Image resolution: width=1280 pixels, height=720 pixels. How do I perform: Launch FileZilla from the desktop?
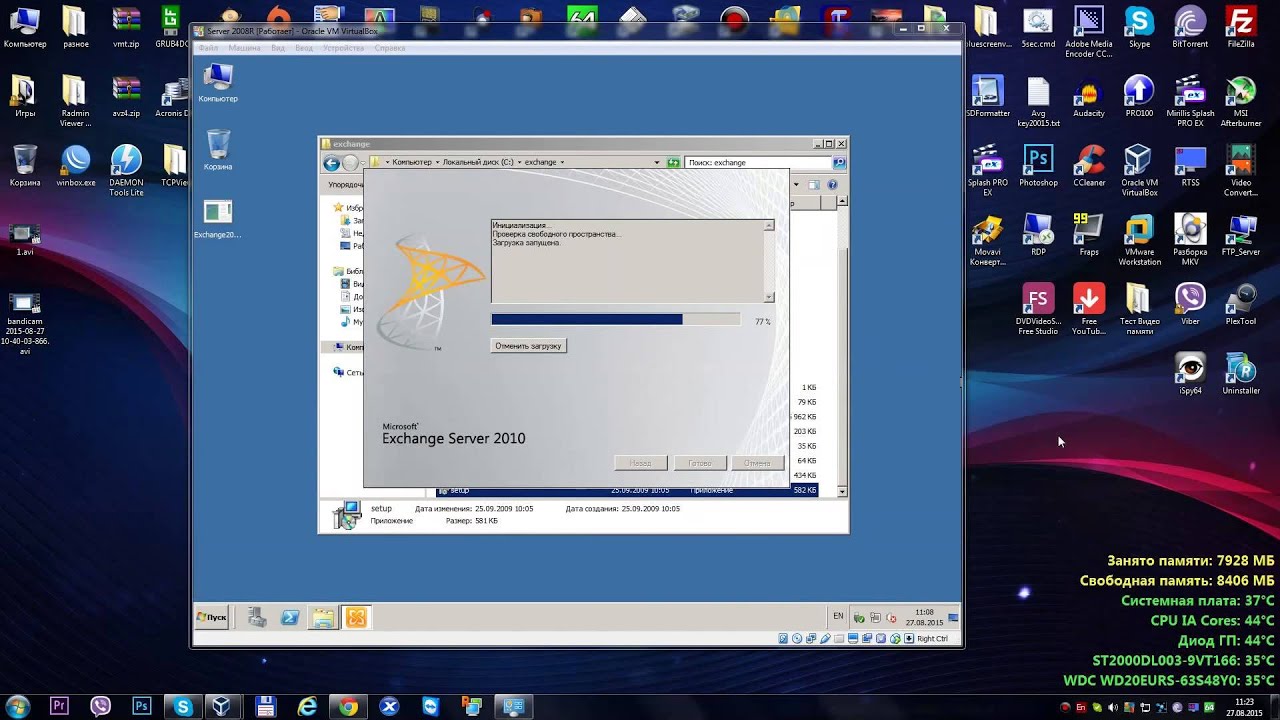[1241, 27]
